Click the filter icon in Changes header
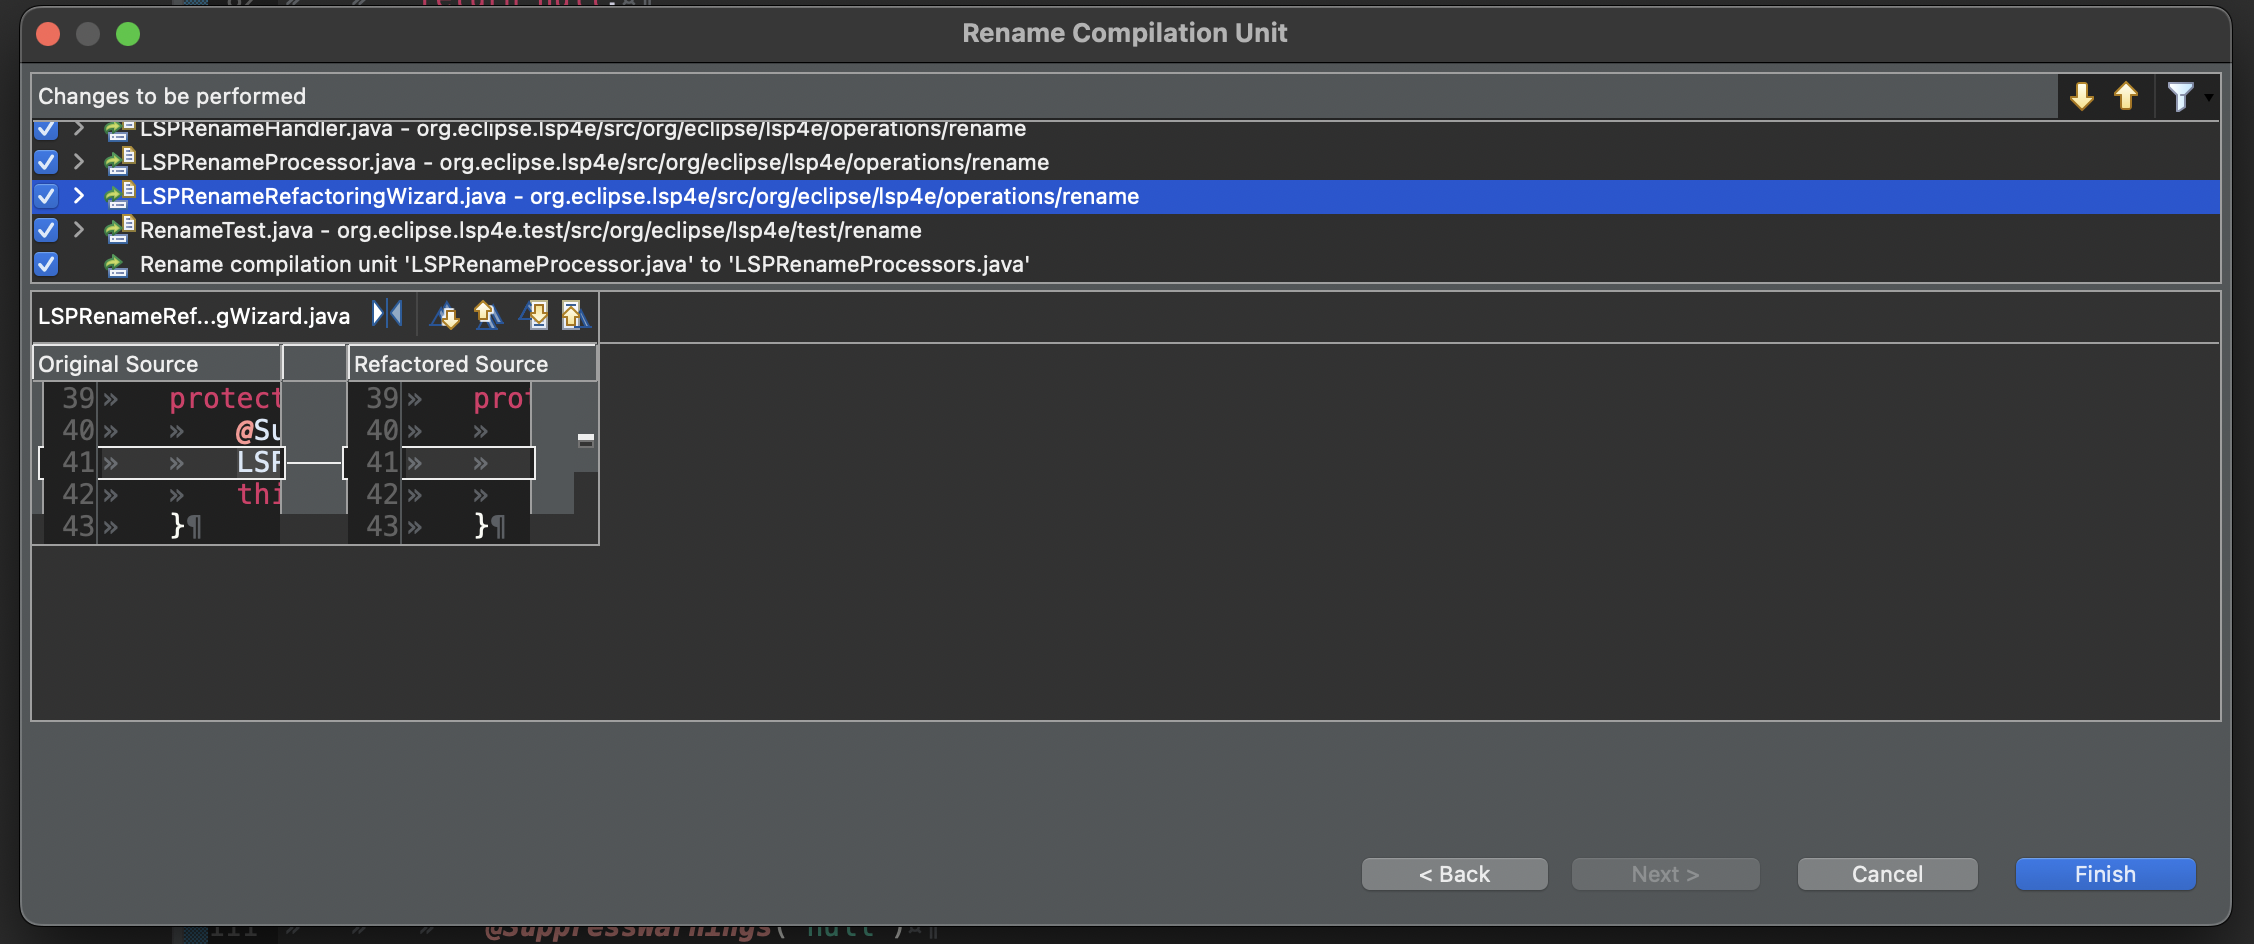Image resolution: width=2254 pixels, height=944 pixels. 2181,97
